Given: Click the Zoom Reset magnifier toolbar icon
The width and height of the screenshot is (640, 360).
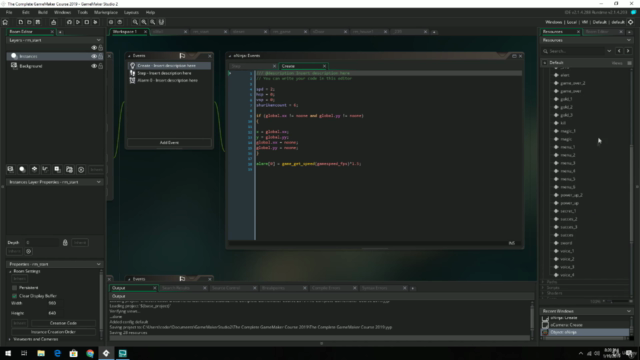Looking at the screenshot, I should coord(144,22).
